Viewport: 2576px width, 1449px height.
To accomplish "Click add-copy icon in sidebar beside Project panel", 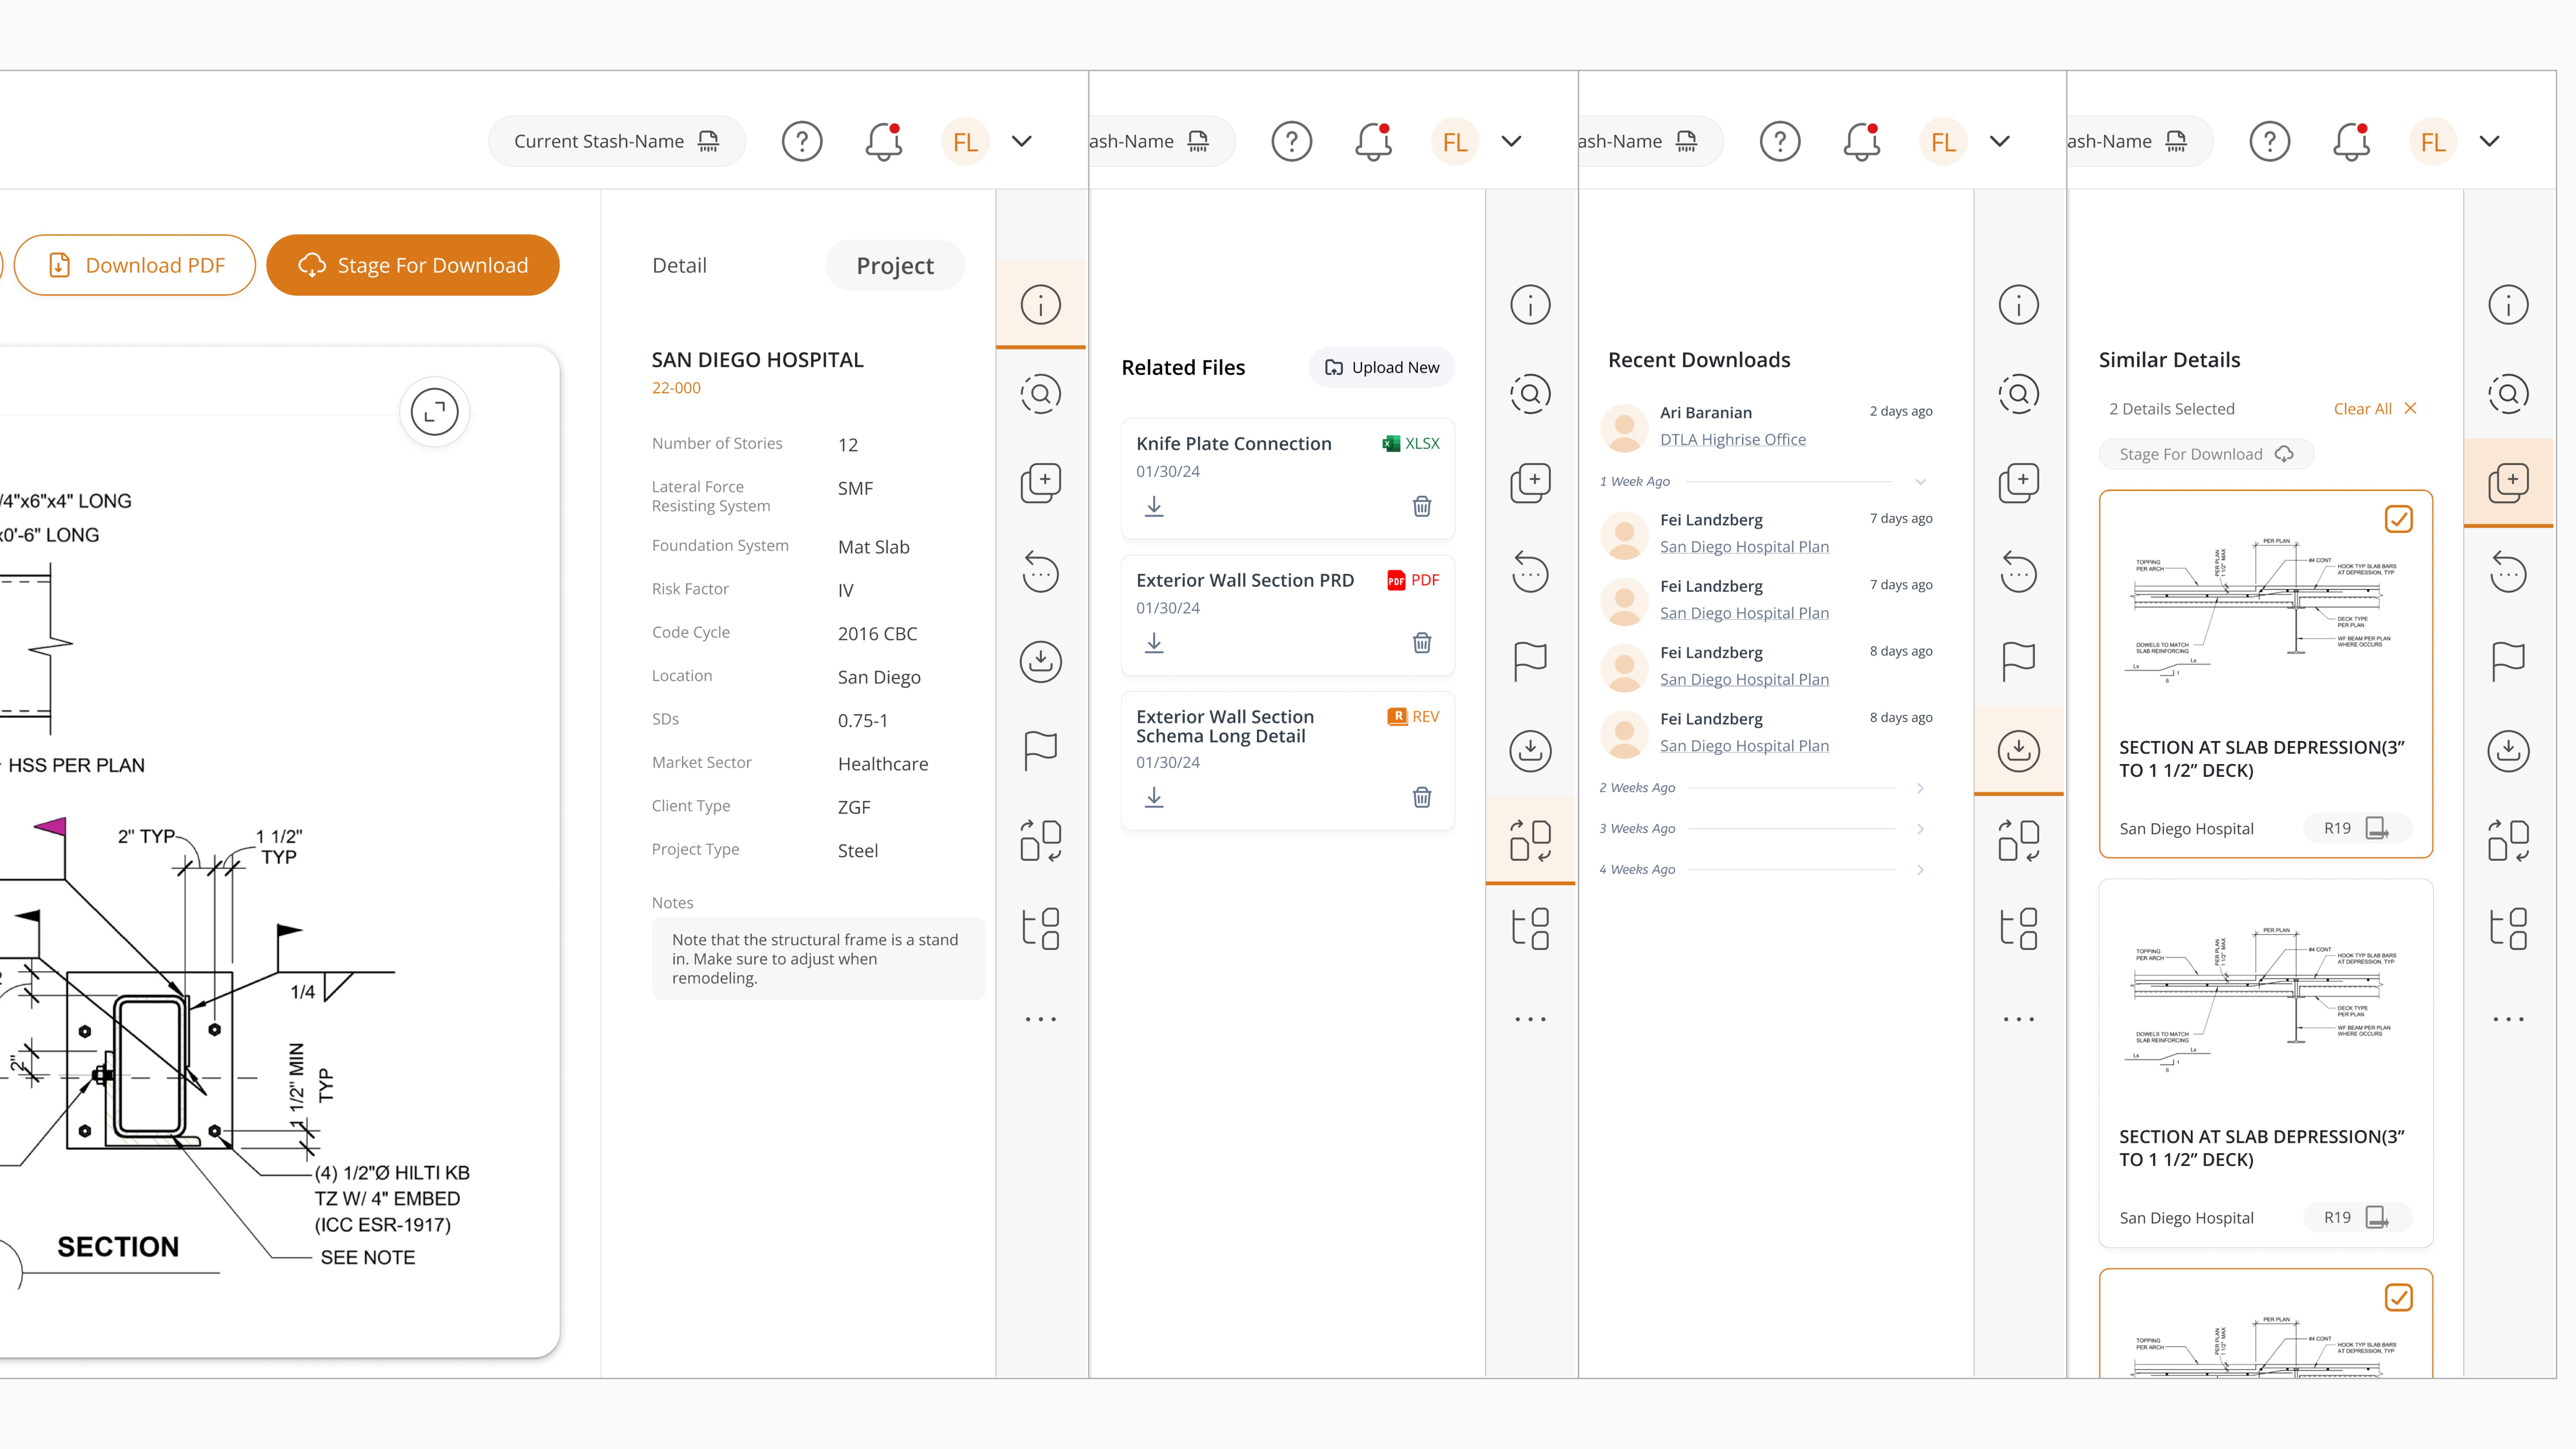I will [x=1041, y=483].
